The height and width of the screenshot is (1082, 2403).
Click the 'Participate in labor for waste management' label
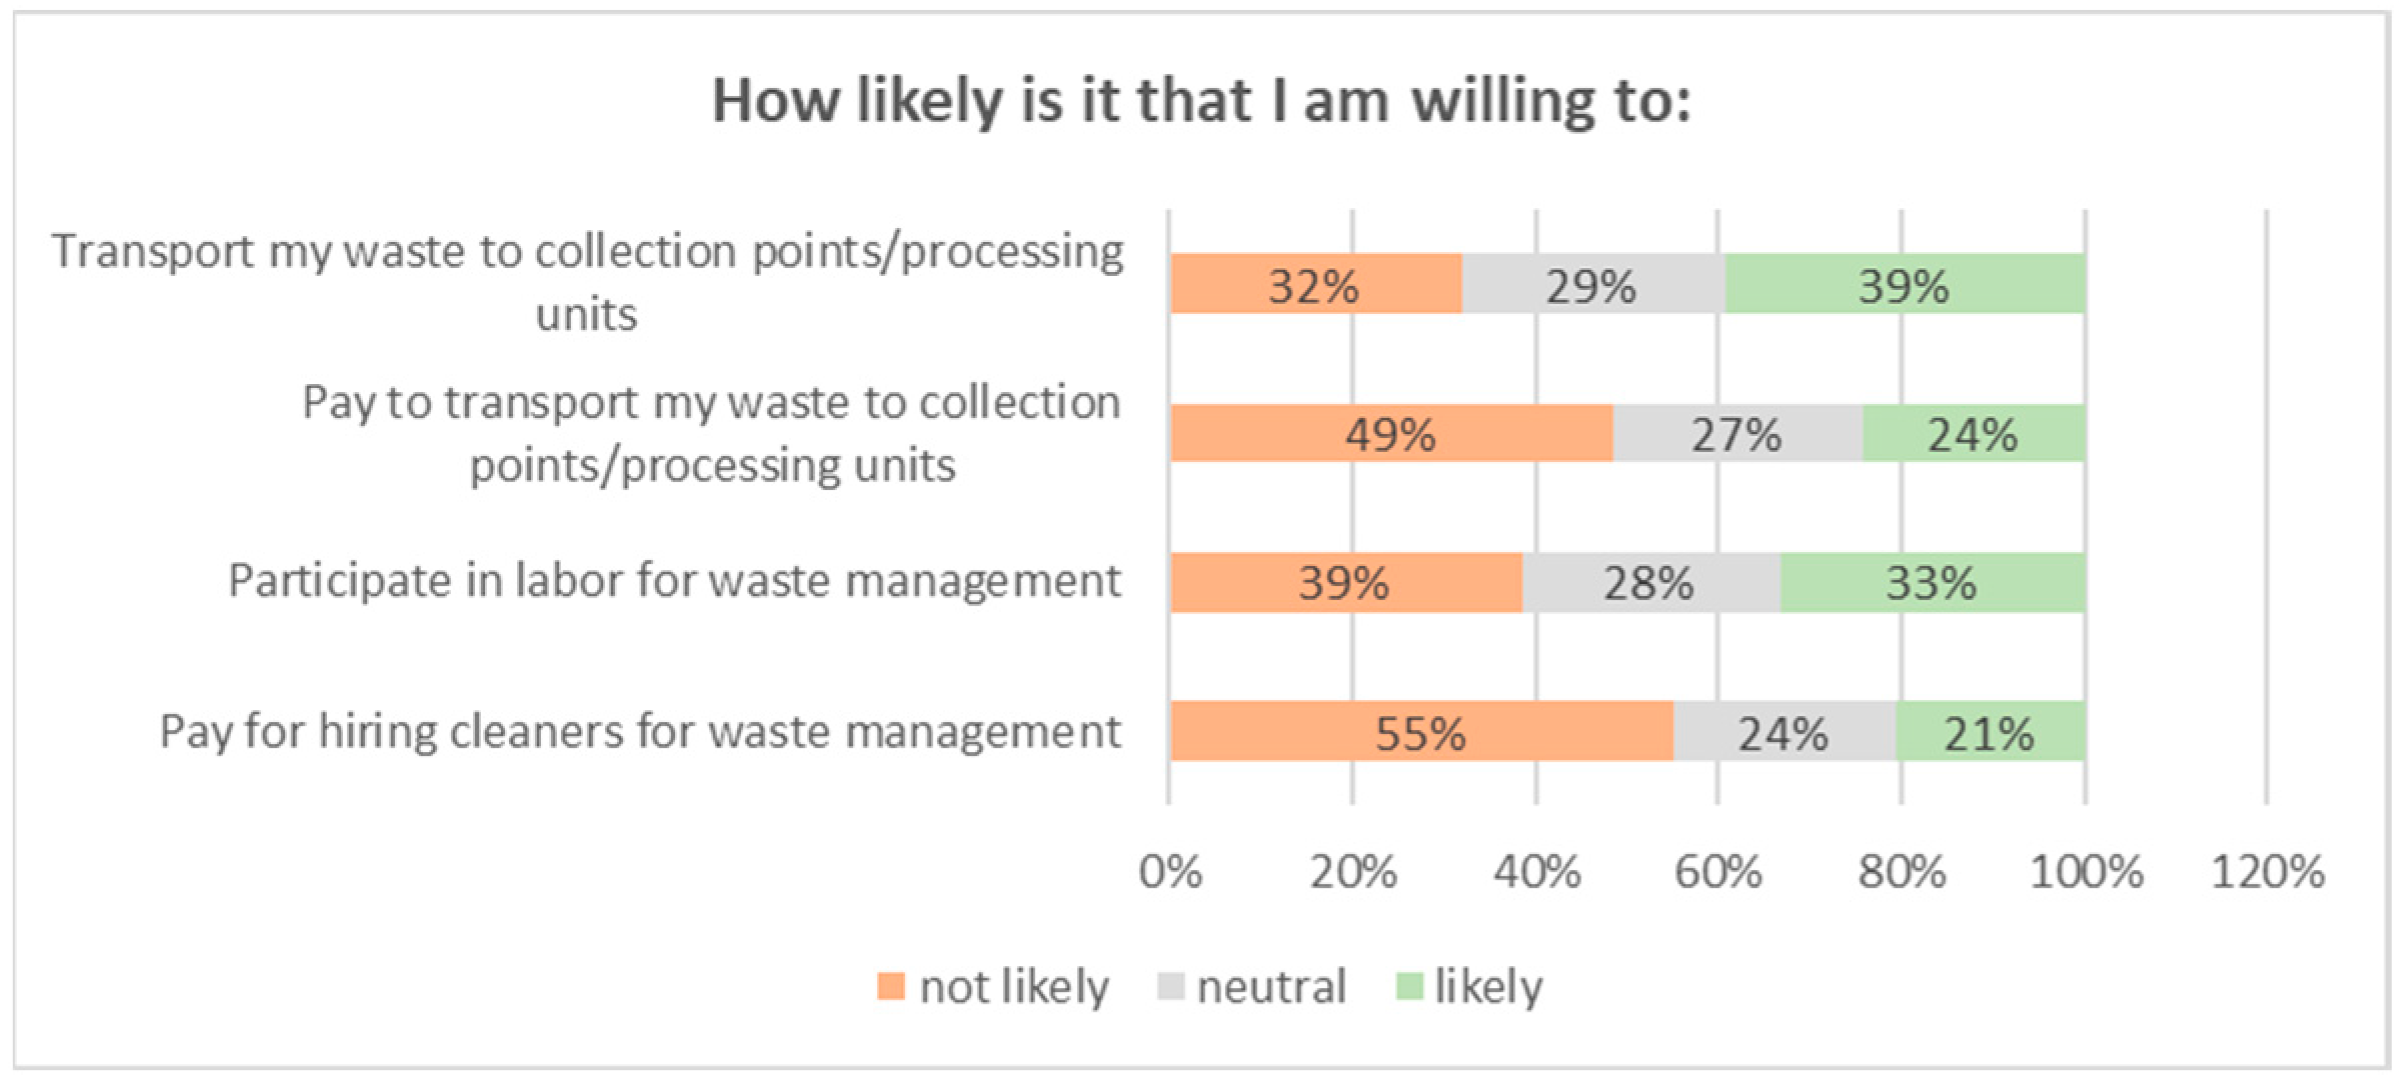pyautogui.click(x=675, y=581)
